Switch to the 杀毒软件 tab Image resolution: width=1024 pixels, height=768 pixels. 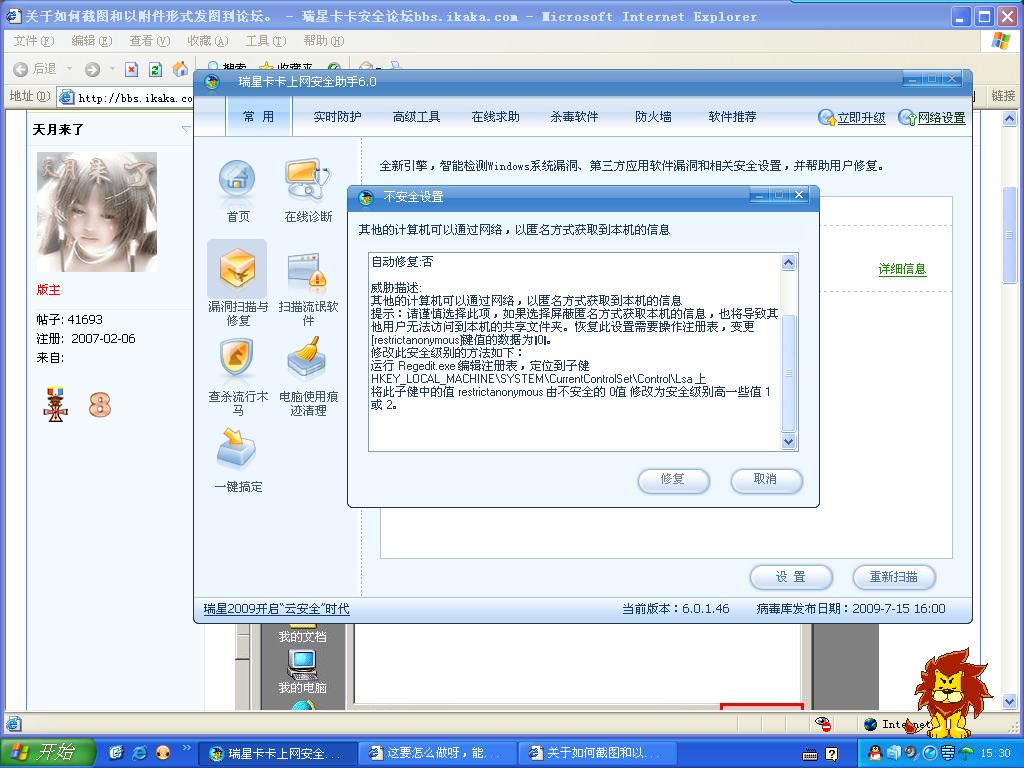click(574, 117)
